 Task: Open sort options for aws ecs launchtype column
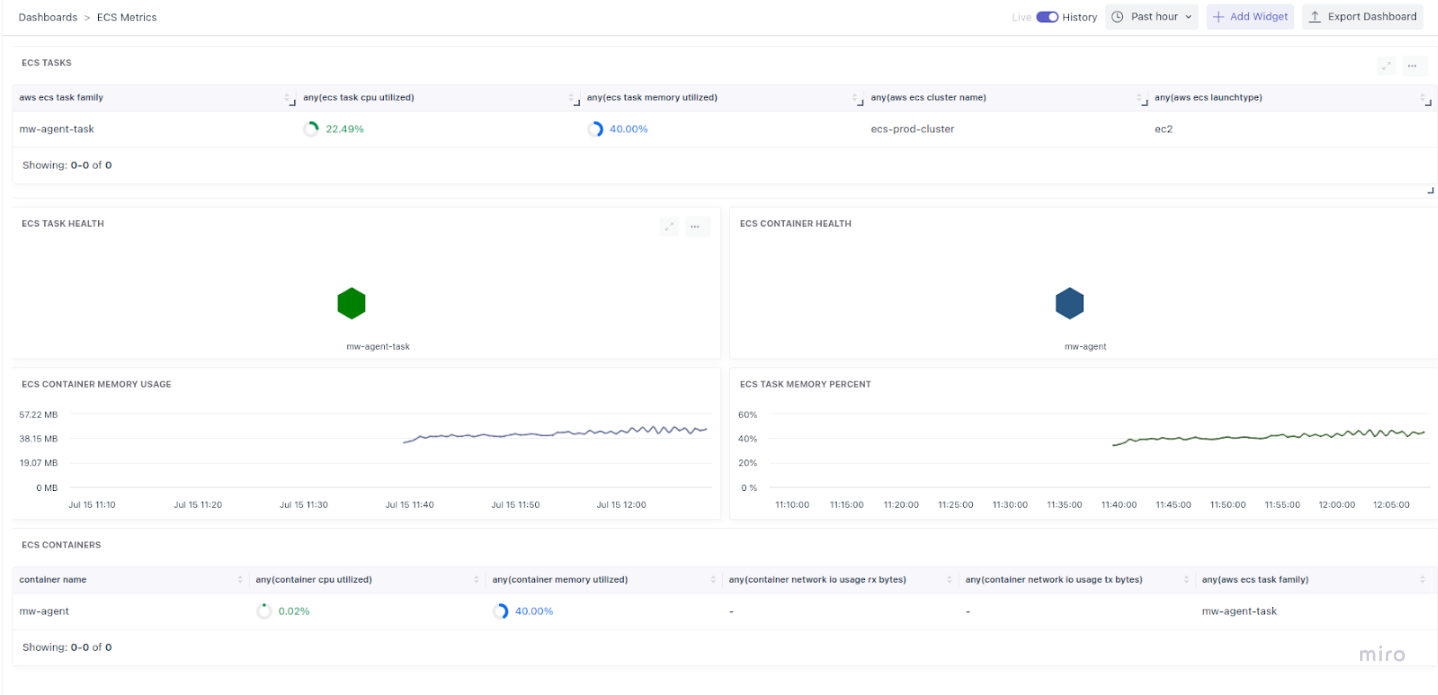tap(1424, 97)
